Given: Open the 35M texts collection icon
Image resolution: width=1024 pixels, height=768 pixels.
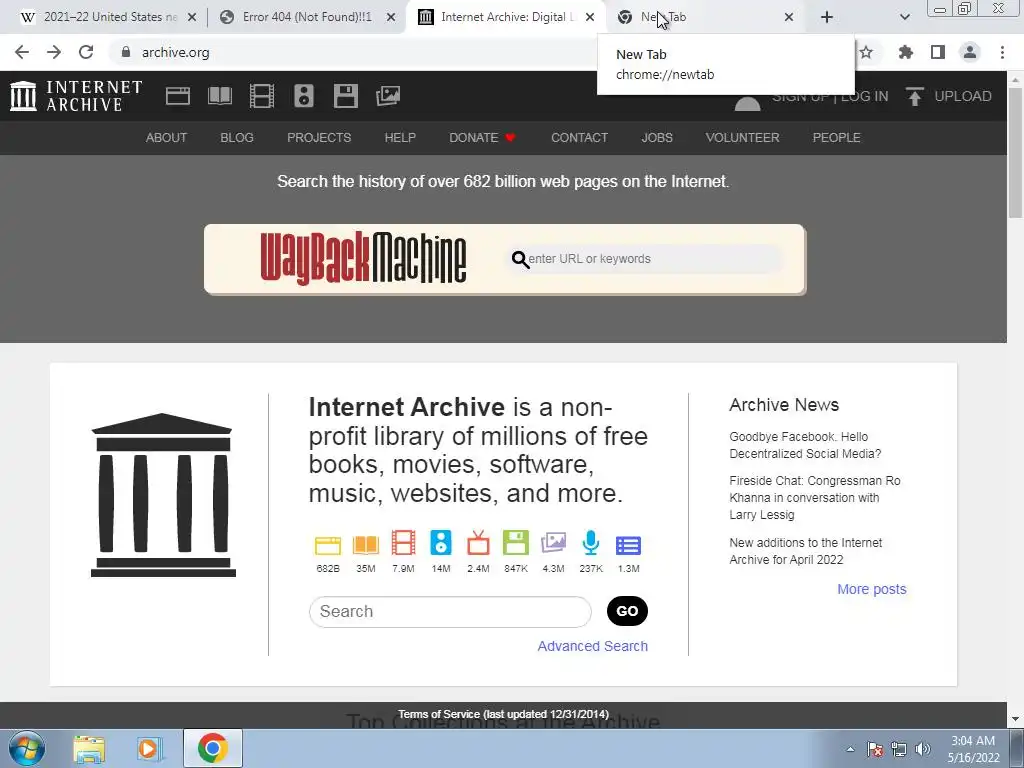Looking at the screenshot, I should 366,545.
